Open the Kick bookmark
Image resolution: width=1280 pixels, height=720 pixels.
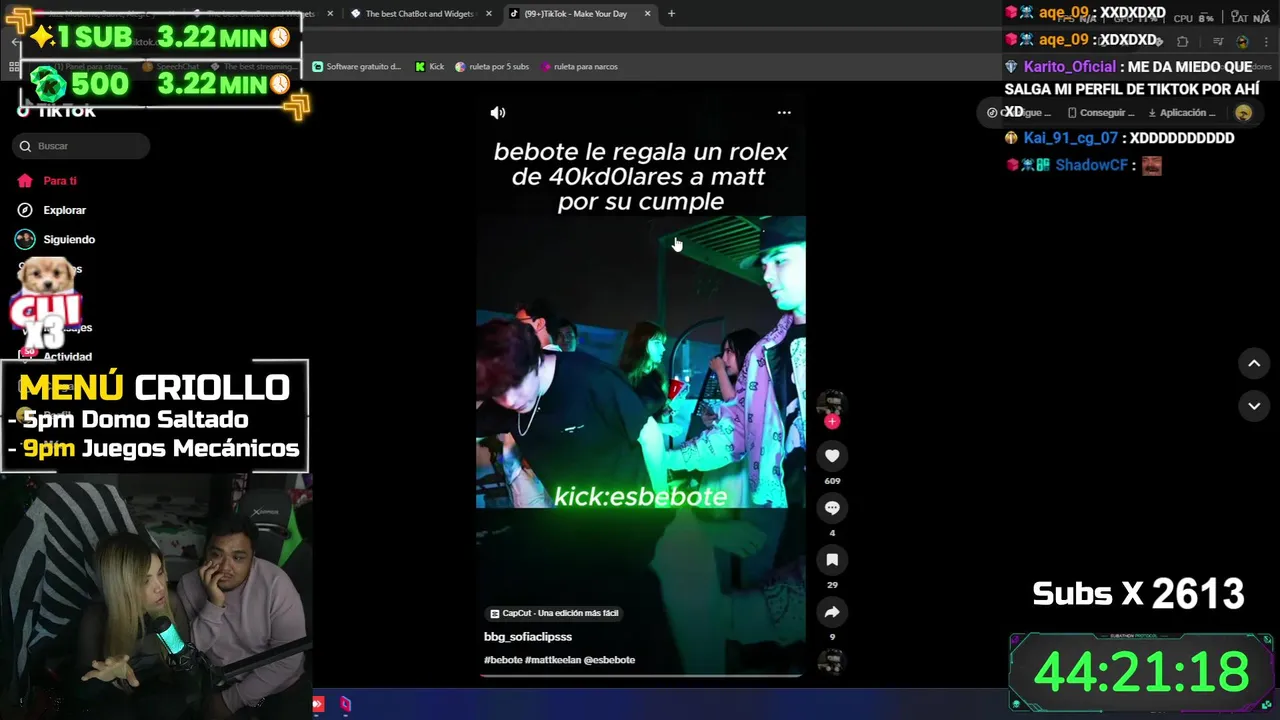point(430,67)
